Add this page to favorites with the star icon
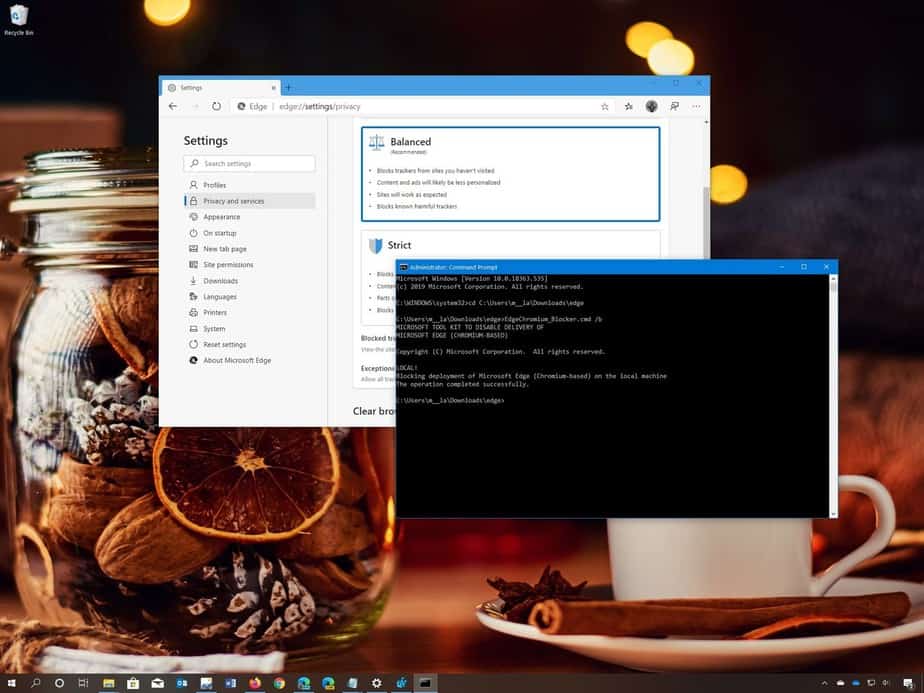 tap(605, 106)
